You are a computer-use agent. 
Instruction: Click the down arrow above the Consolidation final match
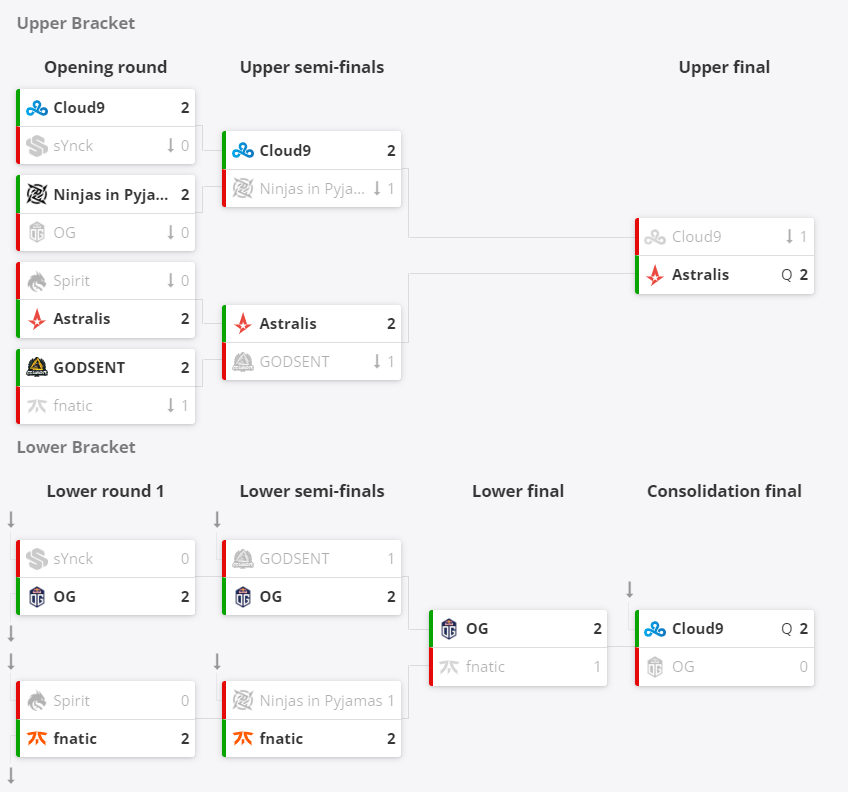630,589
